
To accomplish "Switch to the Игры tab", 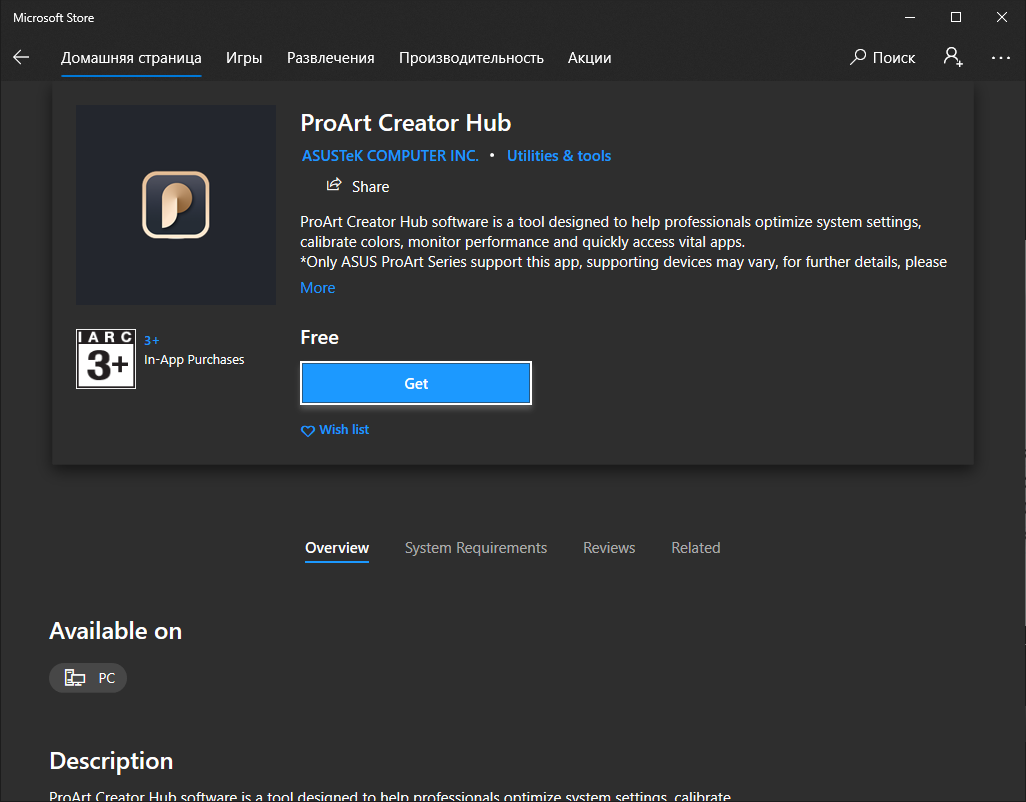I will point(244,58).
